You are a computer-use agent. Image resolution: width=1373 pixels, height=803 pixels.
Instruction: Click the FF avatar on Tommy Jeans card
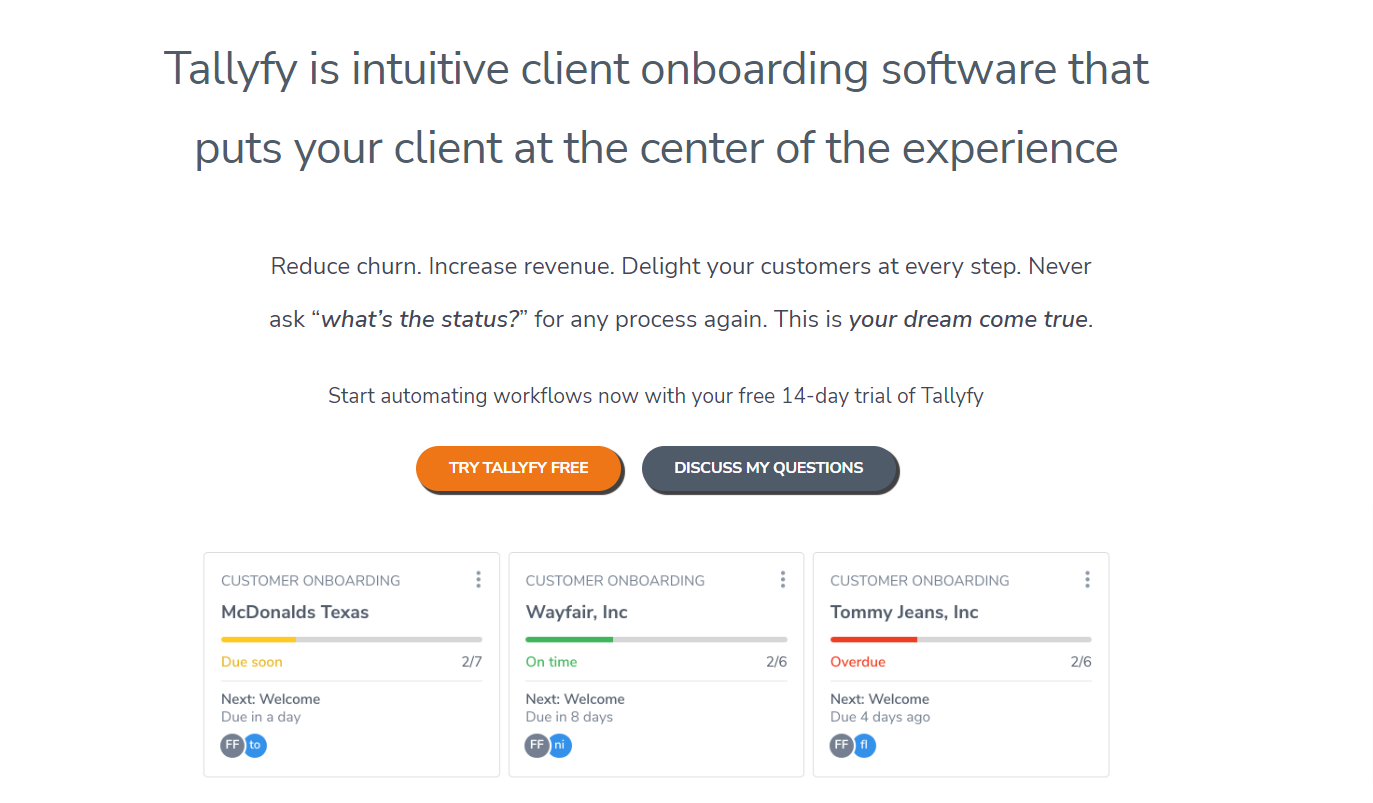point(842,745)
